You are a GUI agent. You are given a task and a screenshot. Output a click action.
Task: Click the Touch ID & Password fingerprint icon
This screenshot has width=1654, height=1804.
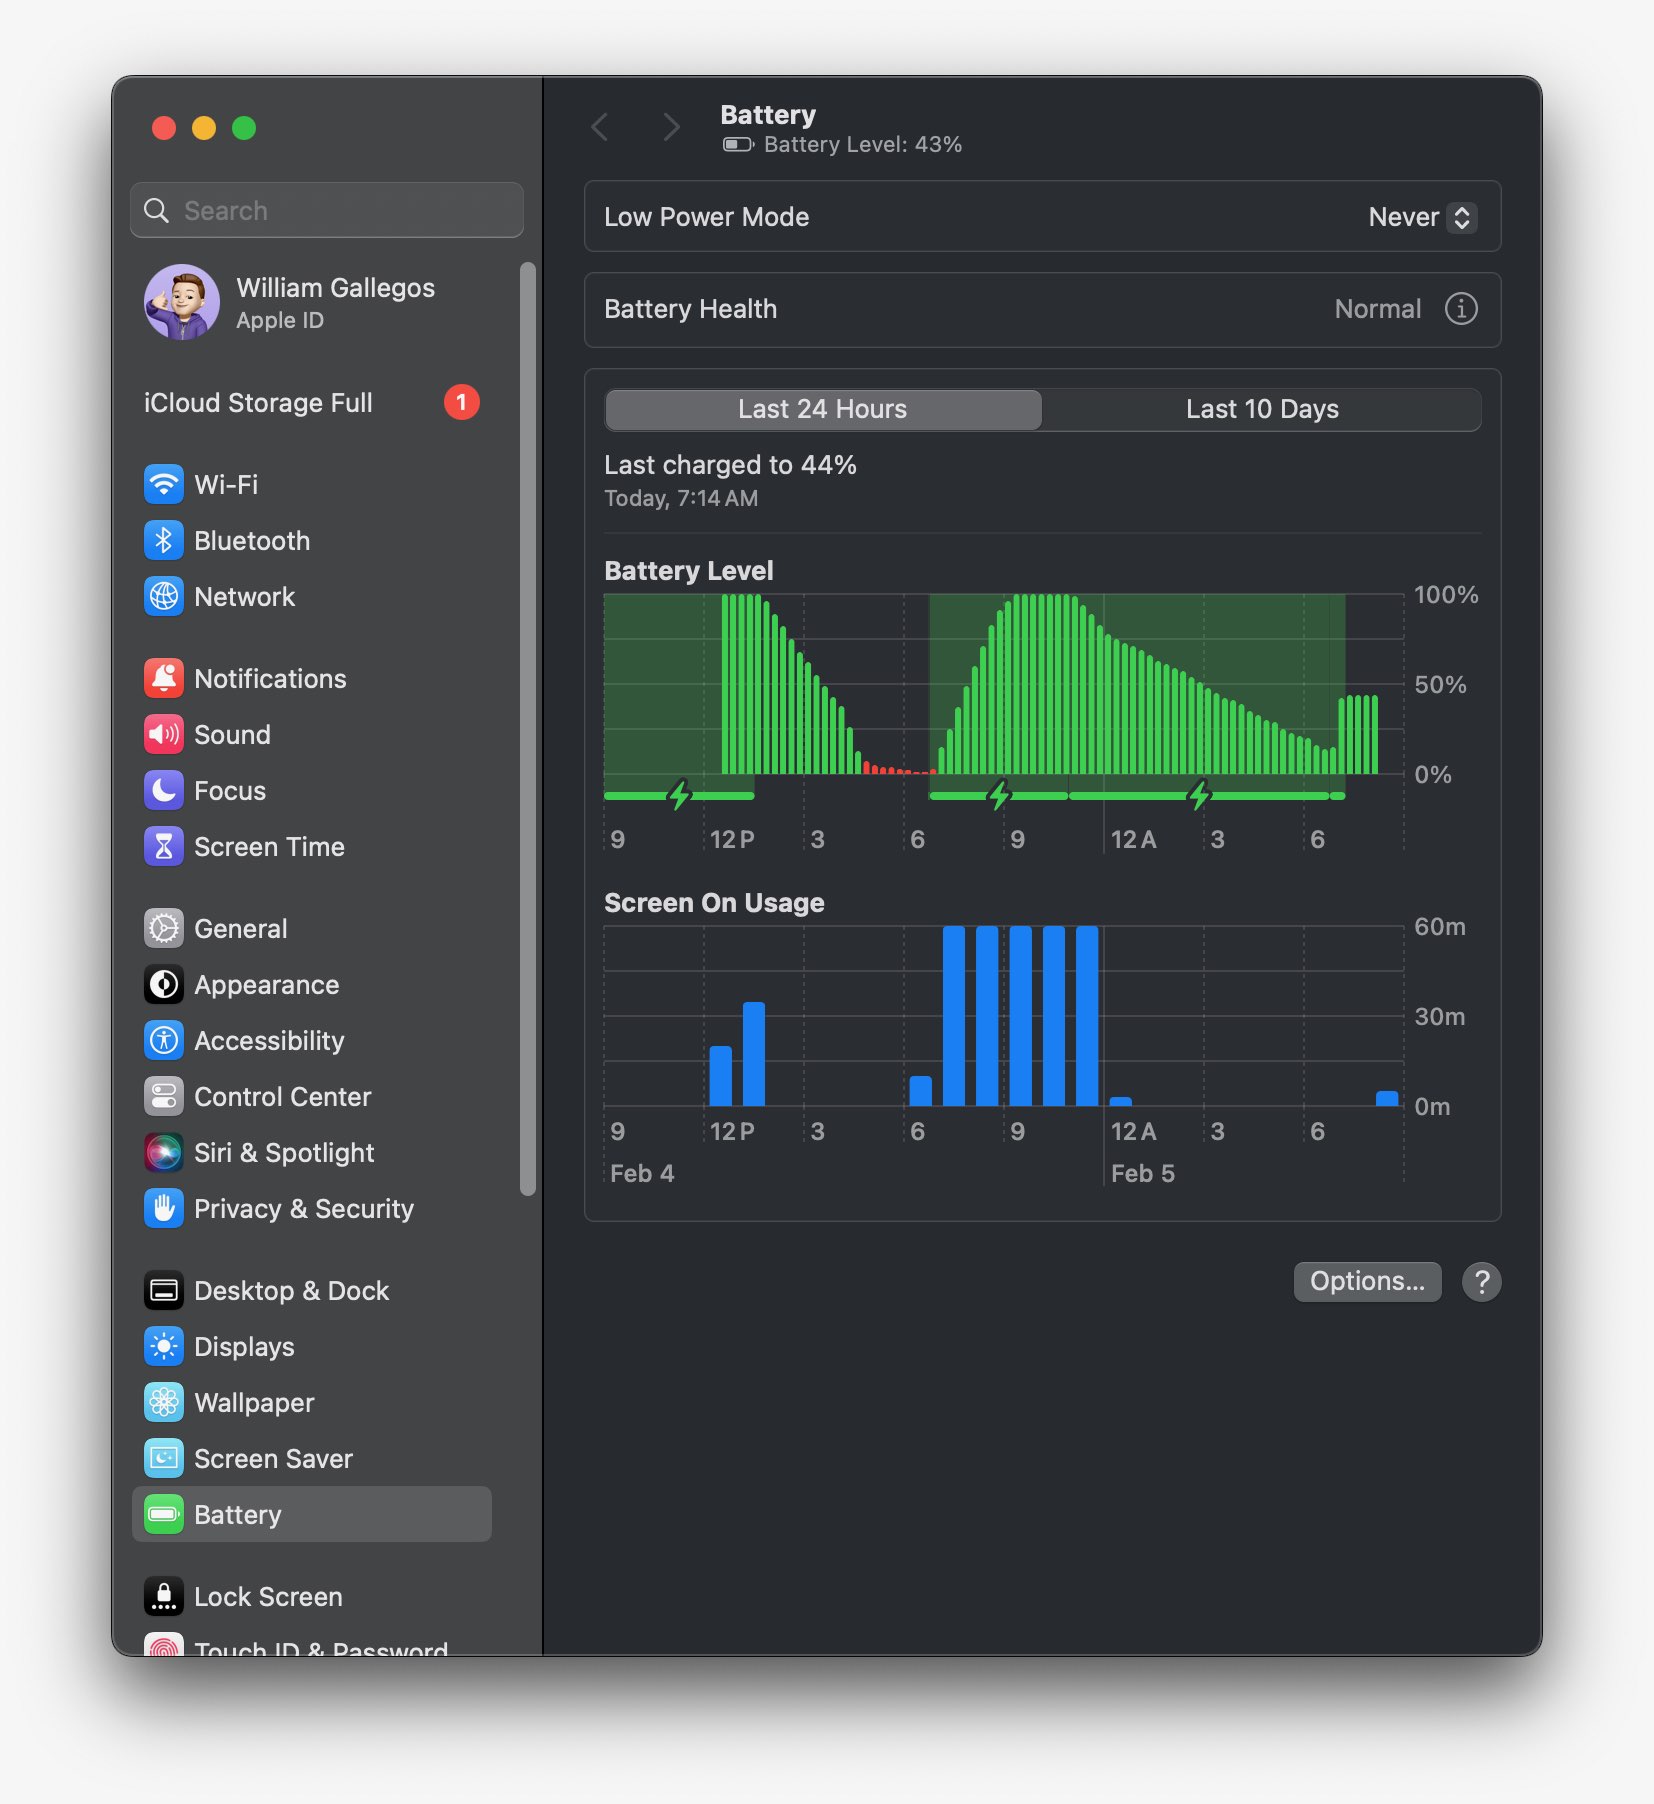click(x=164, y=1645)
